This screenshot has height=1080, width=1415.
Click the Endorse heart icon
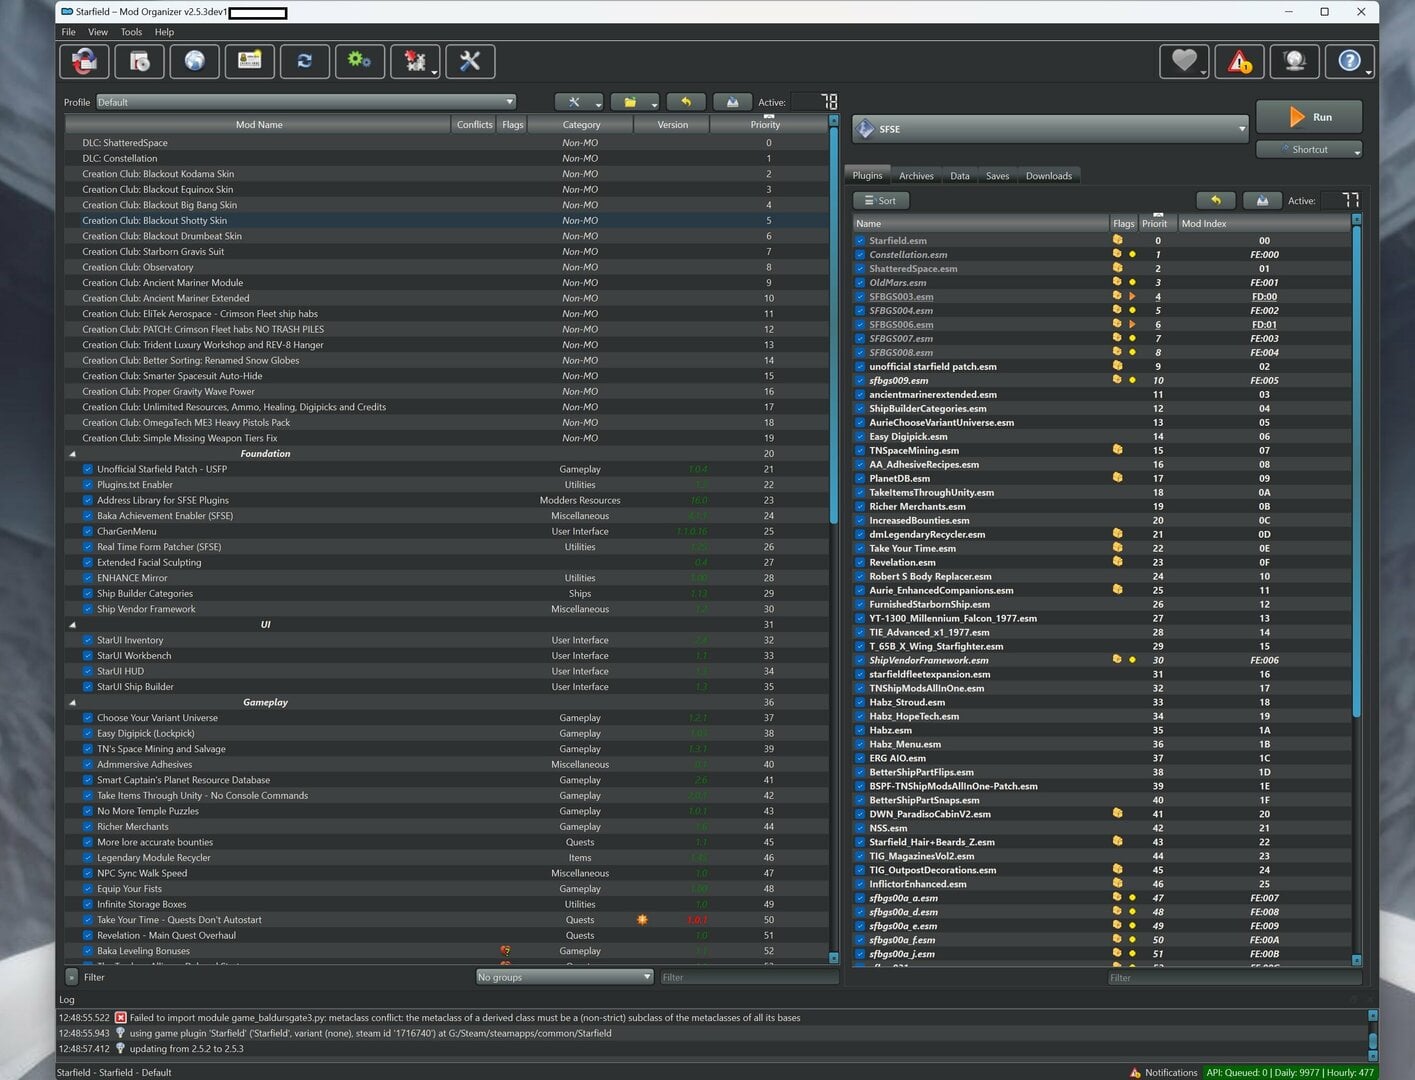pos(1184,62)
